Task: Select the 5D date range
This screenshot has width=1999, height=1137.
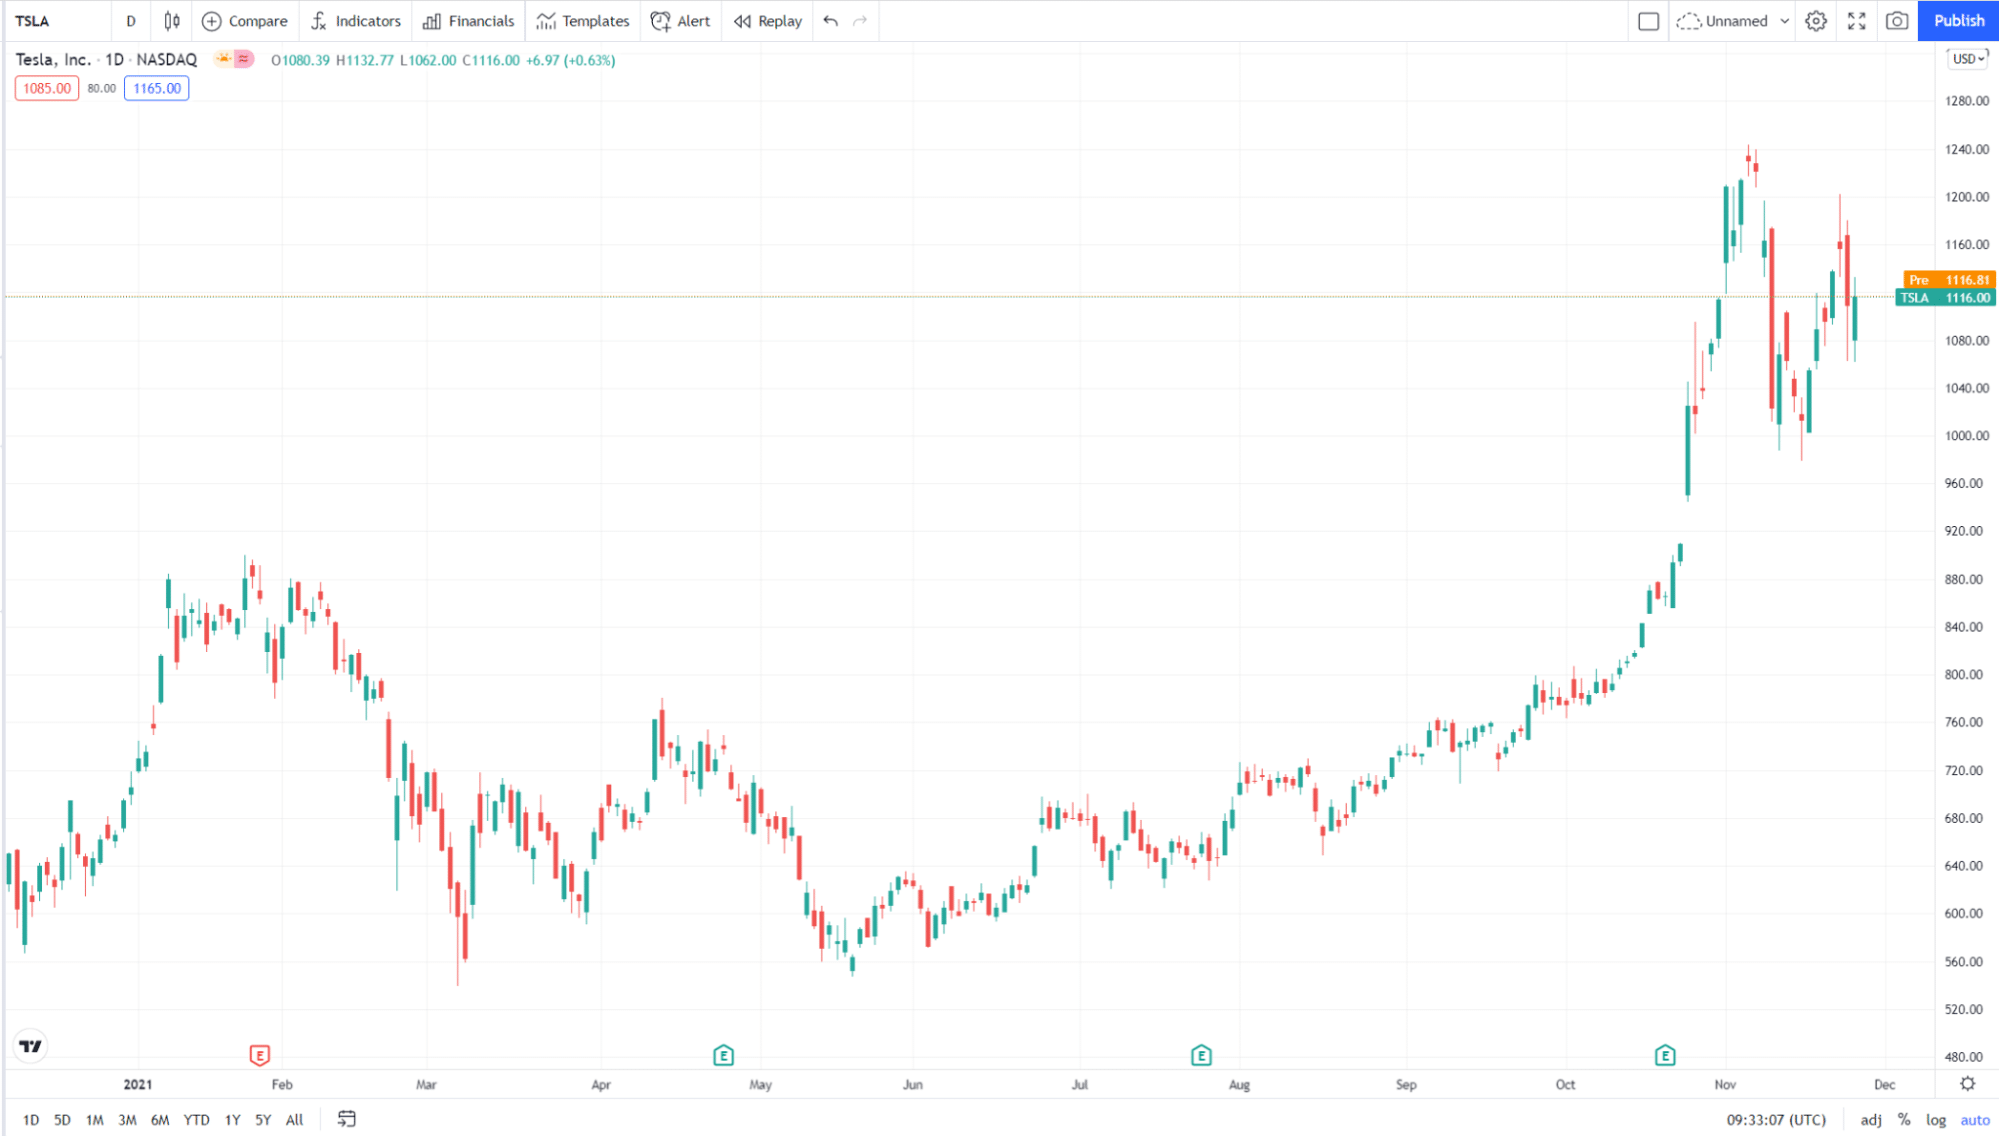Action: (62, 1120)
